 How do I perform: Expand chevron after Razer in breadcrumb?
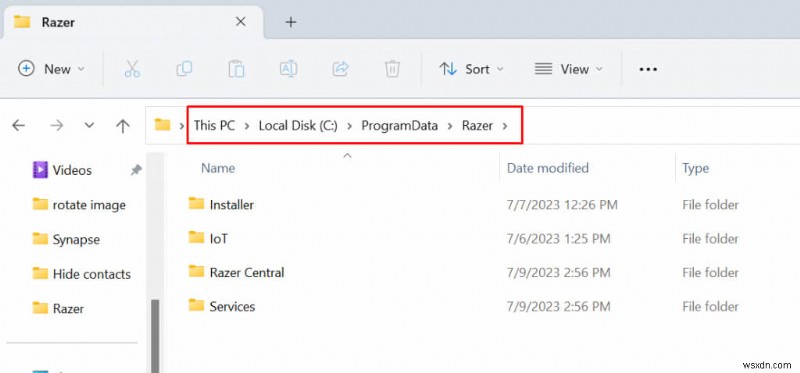click(x=505, y=126)
